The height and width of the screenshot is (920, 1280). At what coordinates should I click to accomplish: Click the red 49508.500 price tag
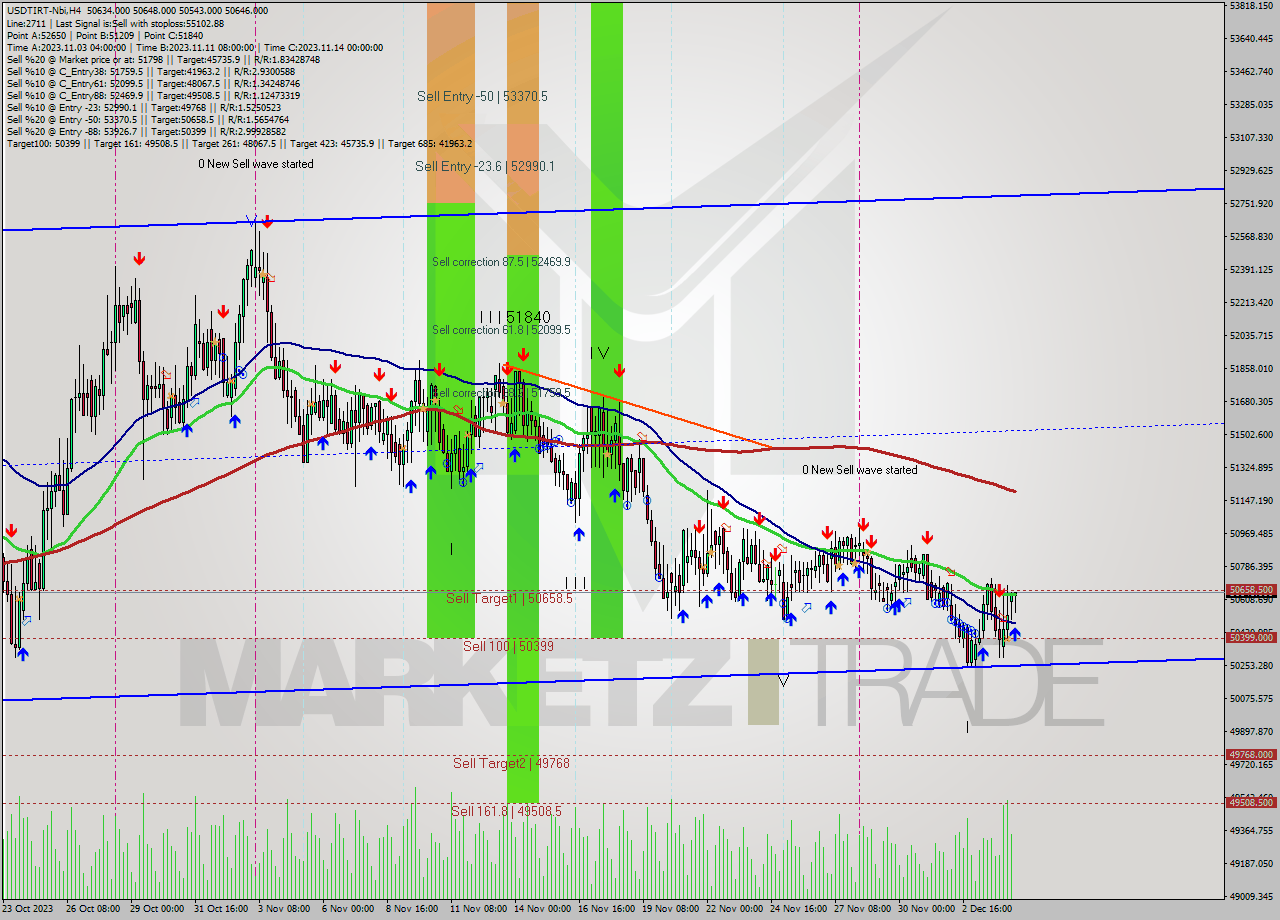click(1251, 802)
